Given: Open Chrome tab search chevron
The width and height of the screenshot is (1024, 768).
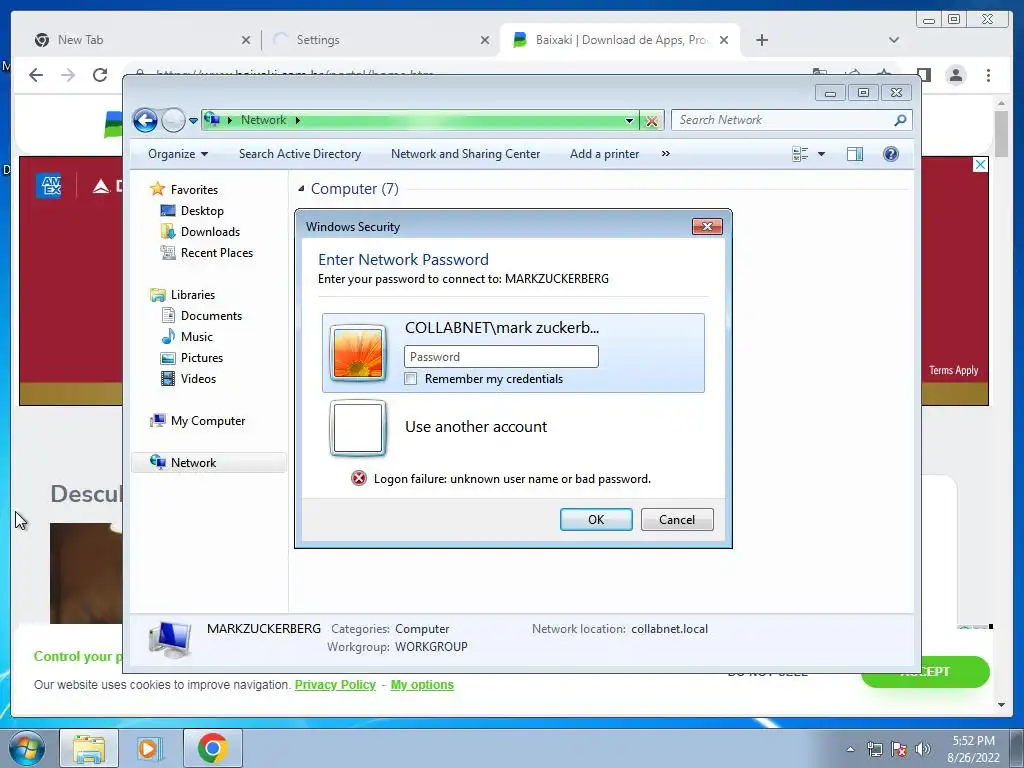Looking at the screenshot, I should 894,40.
